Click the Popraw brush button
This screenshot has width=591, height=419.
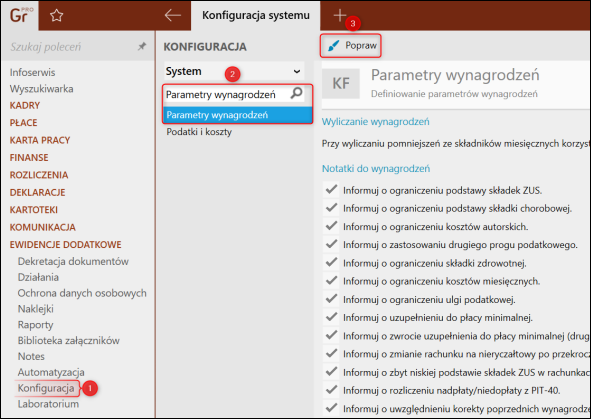point(351,46)
